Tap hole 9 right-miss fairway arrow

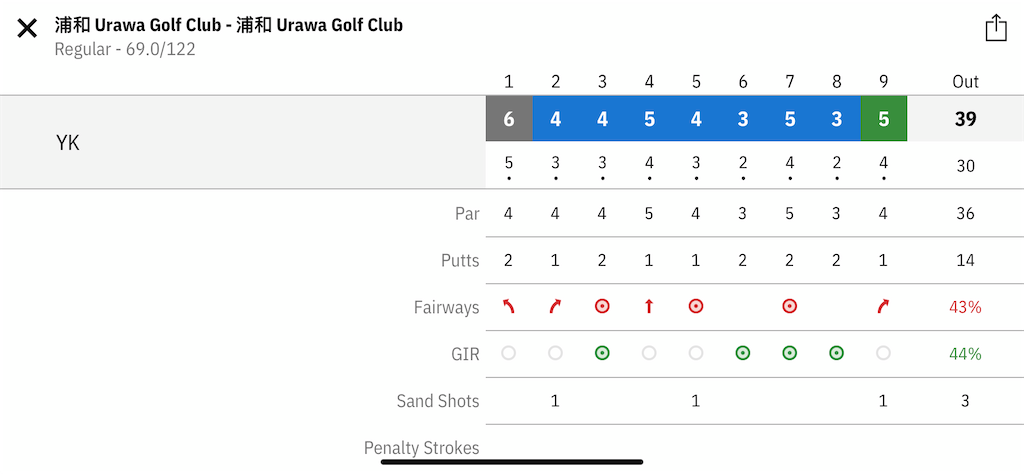point(884,306)
